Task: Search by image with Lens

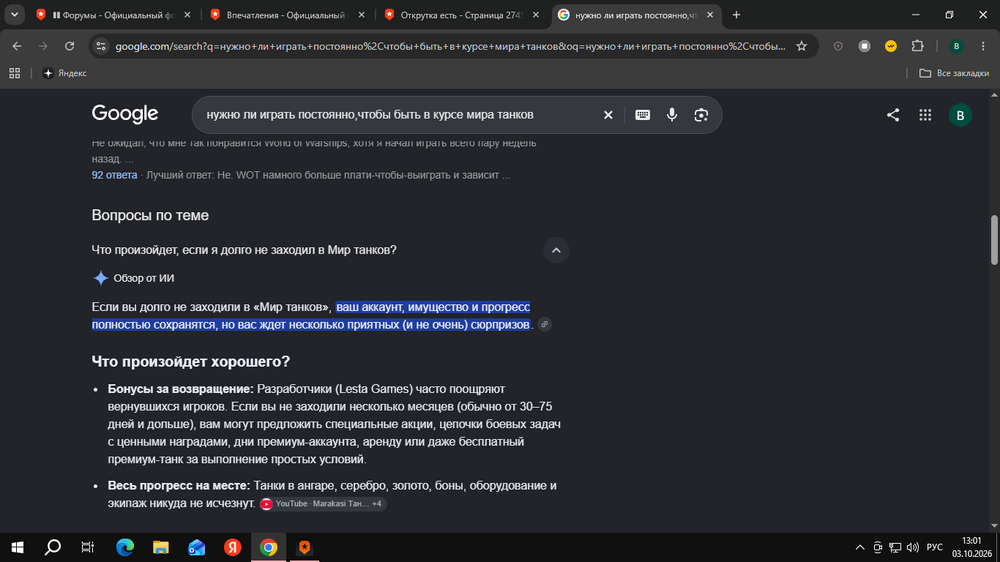Action: [x=701, y=115]
